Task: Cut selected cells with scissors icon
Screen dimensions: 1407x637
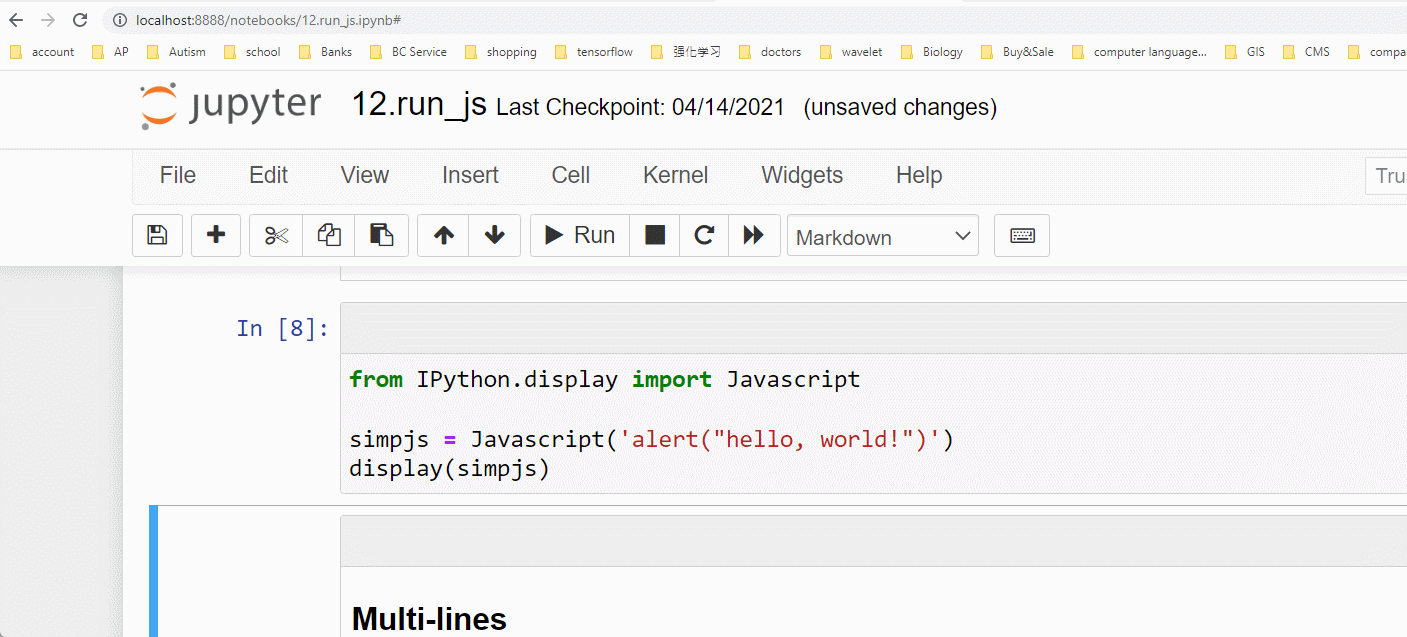Action: tap(276, 236)
